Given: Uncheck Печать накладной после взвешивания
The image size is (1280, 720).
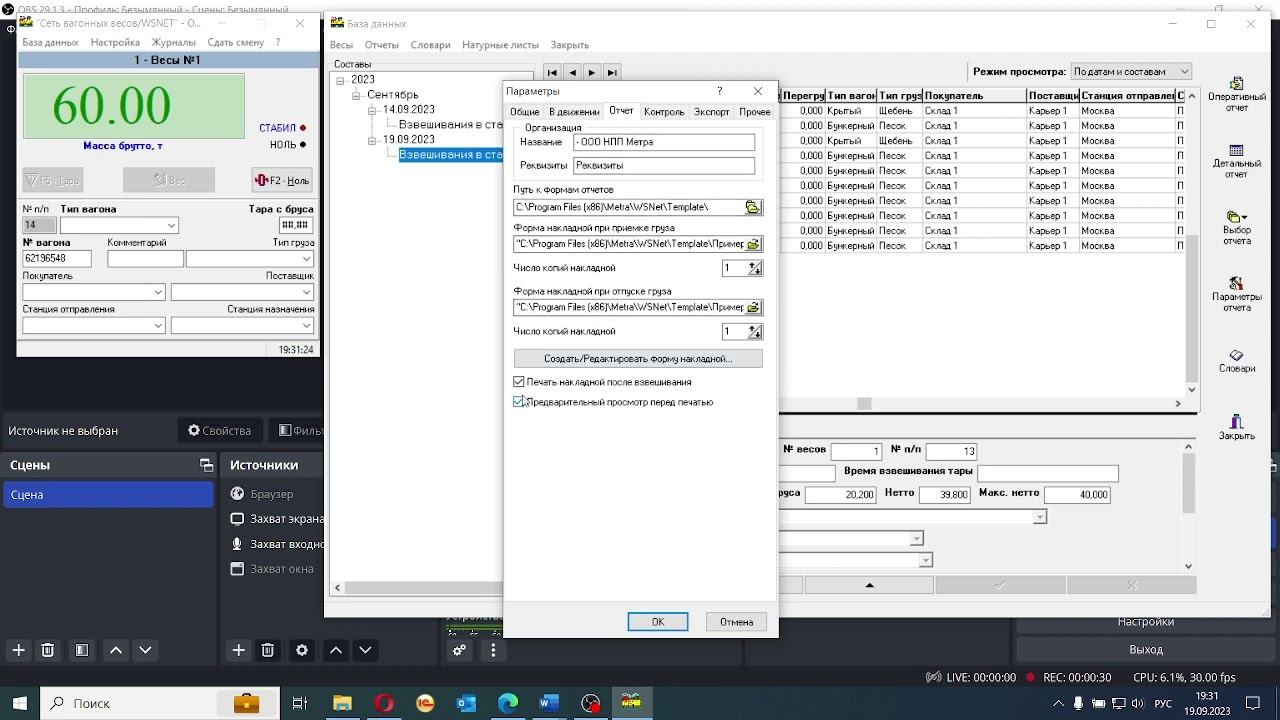Looking at the screenshot, I should 519,382.
